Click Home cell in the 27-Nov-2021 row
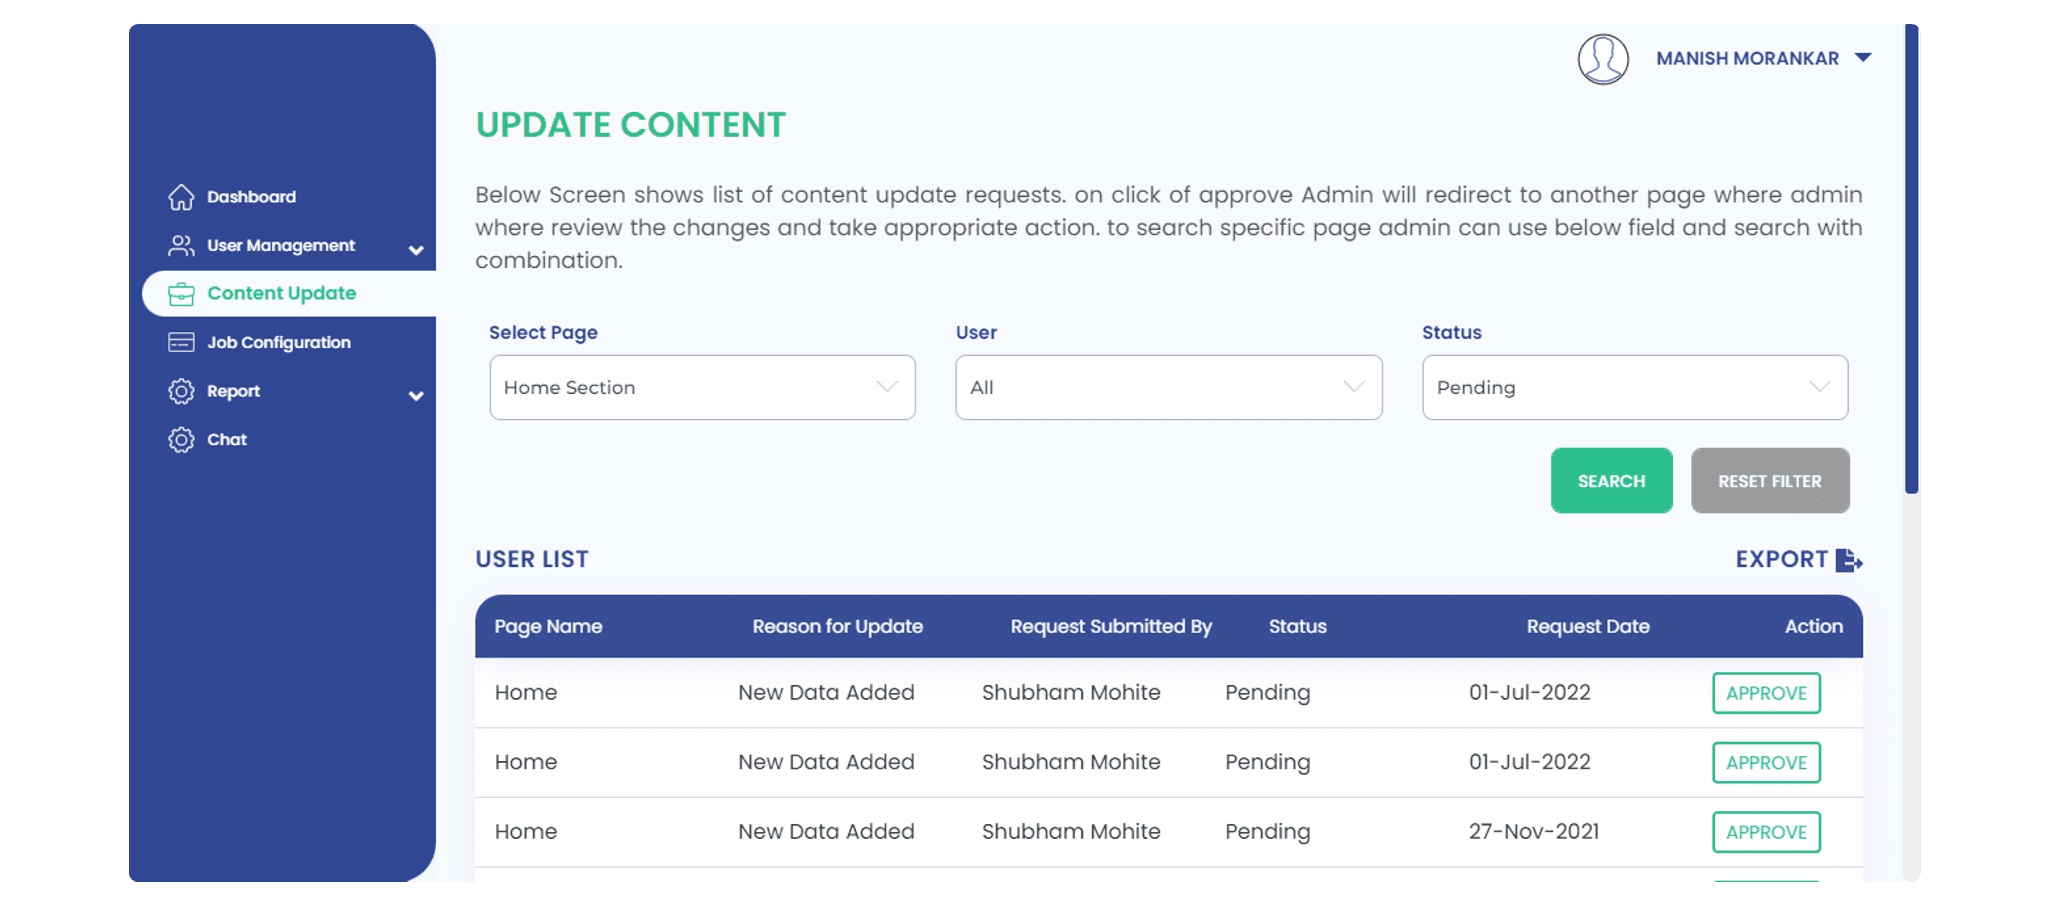 click(x=526, y=831)
